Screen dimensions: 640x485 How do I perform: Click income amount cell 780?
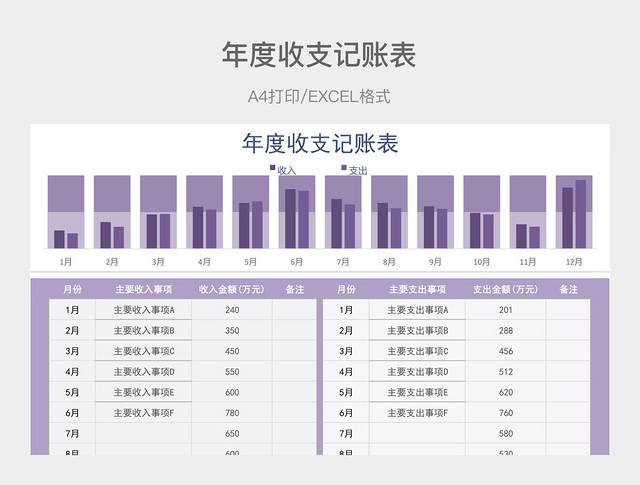coord(232,413)
